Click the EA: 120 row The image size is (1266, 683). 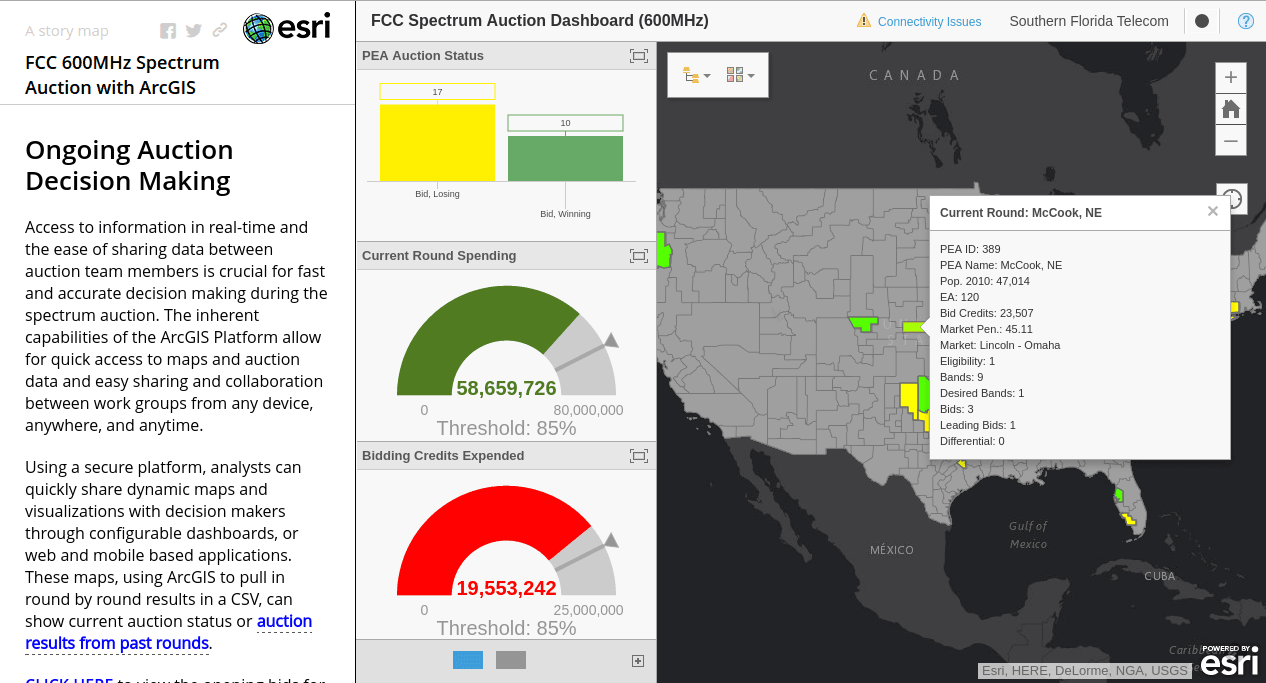[960, 297]
